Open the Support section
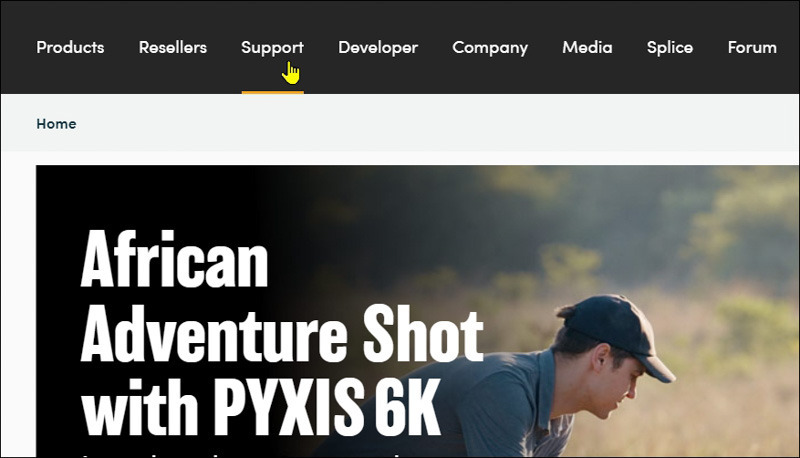Image resolution: width=800 pixels, height=458 pixels. [272, 48]
